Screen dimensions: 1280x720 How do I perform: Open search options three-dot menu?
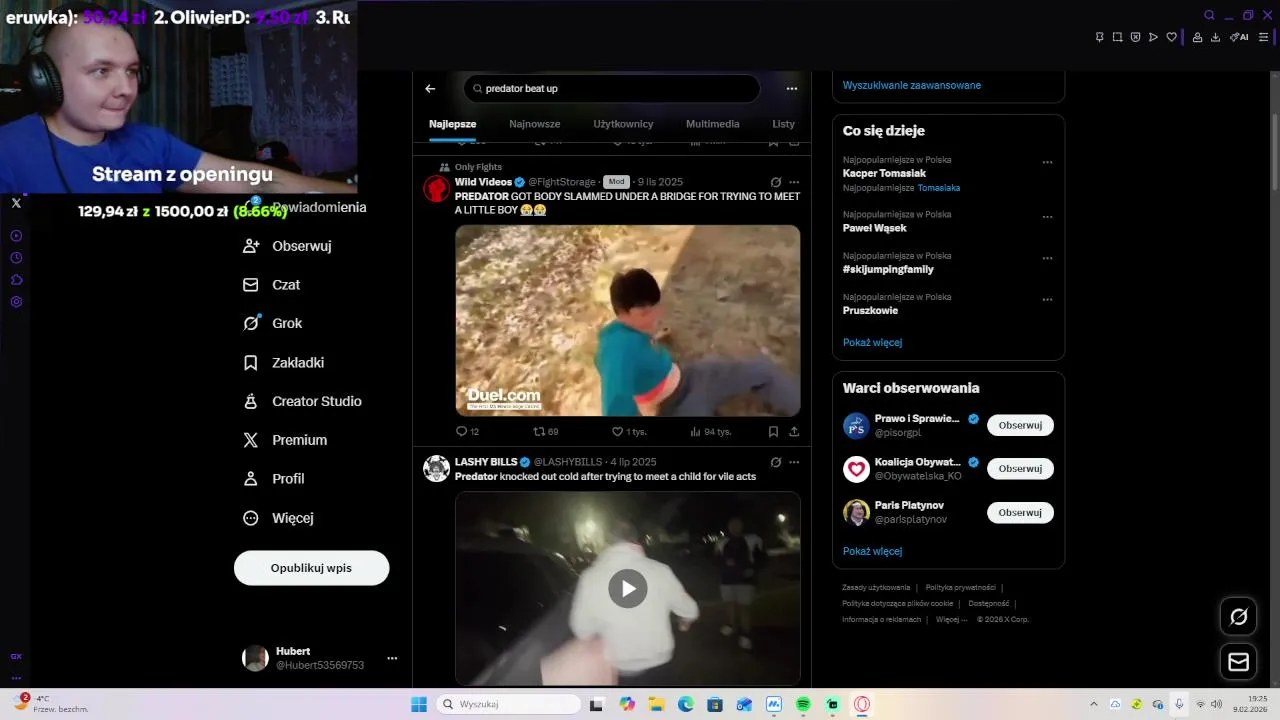pos(792,88)
